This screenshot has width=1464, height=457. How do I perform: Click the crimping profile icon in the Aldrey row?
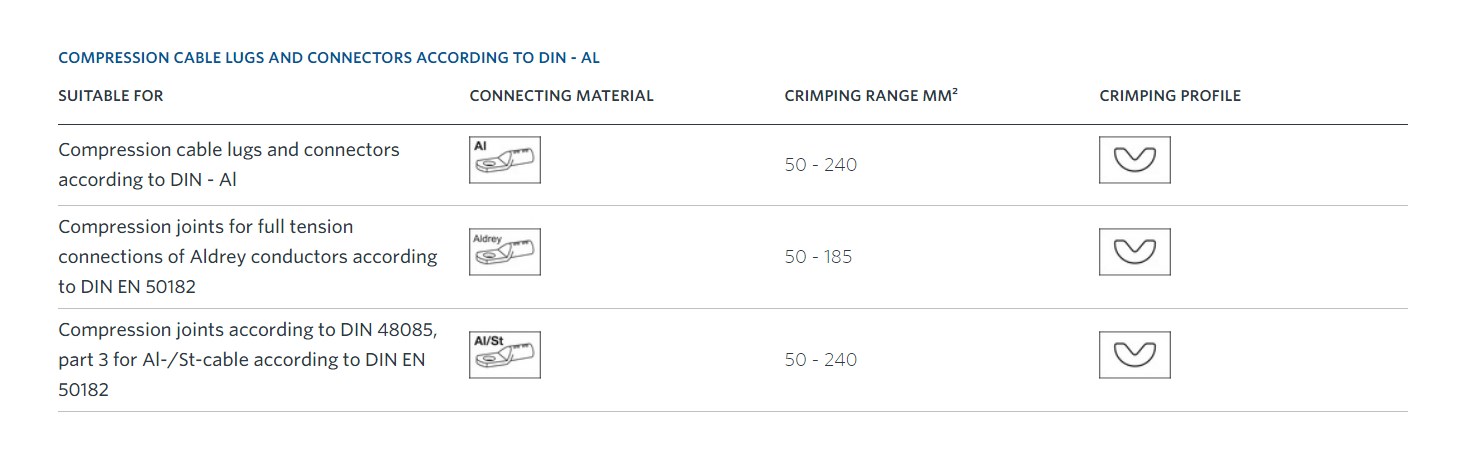click(1135, 252)
